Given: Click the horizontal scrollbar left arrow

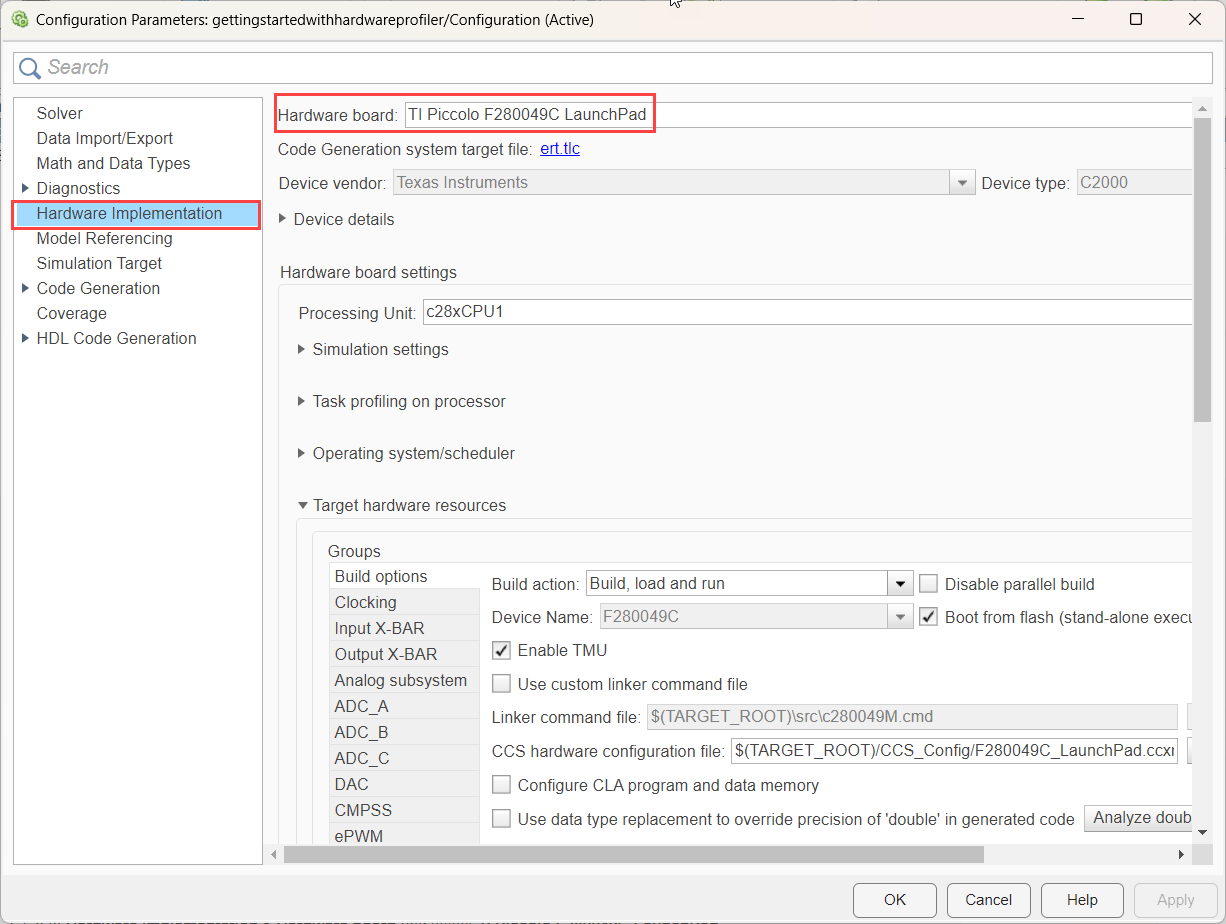Looking at the screenshot, I should (274, 855).
